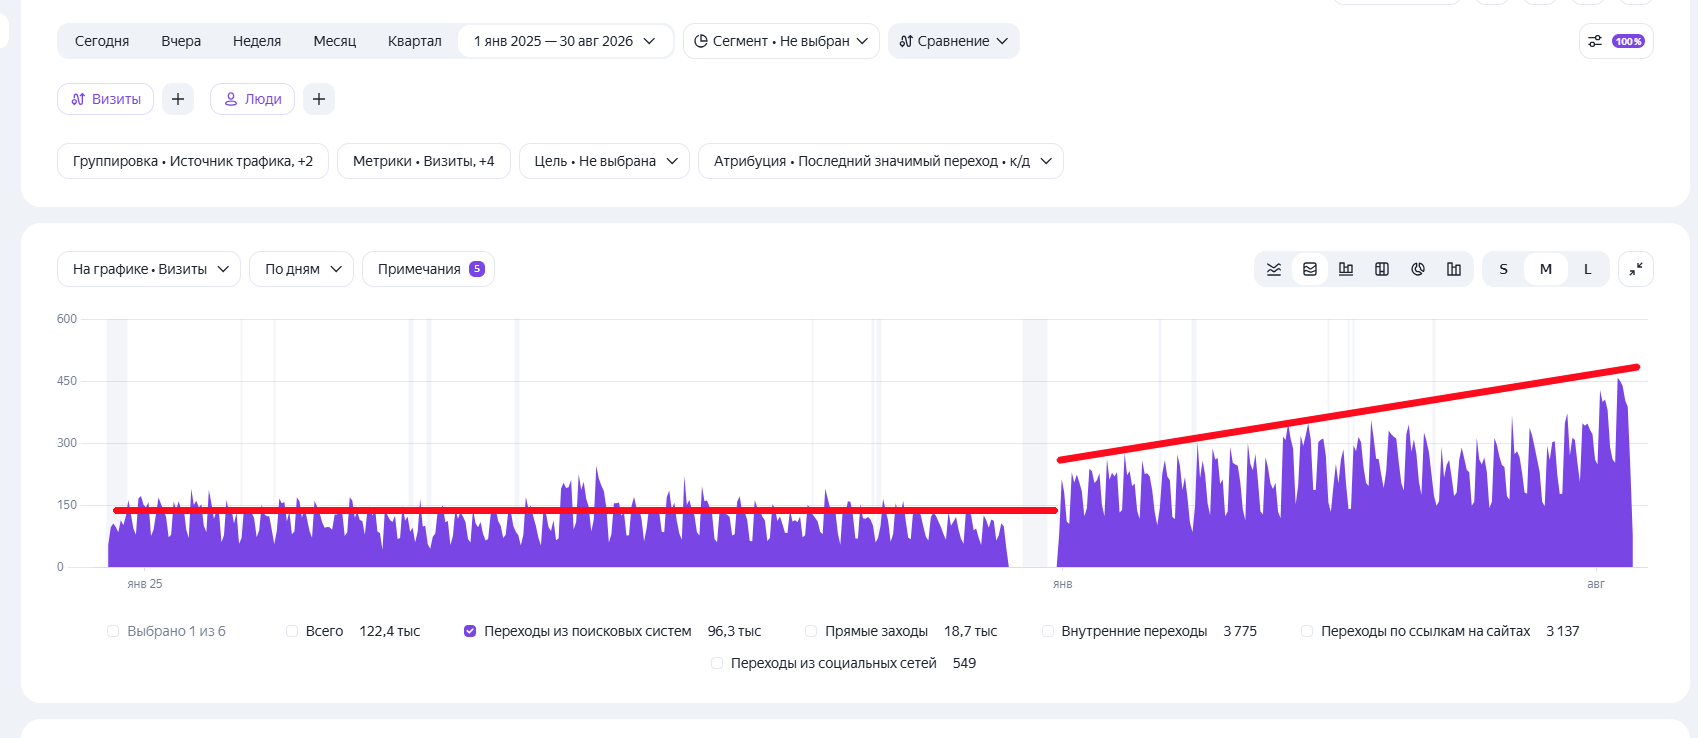Select the Вчера period tab

coord(181,41)
